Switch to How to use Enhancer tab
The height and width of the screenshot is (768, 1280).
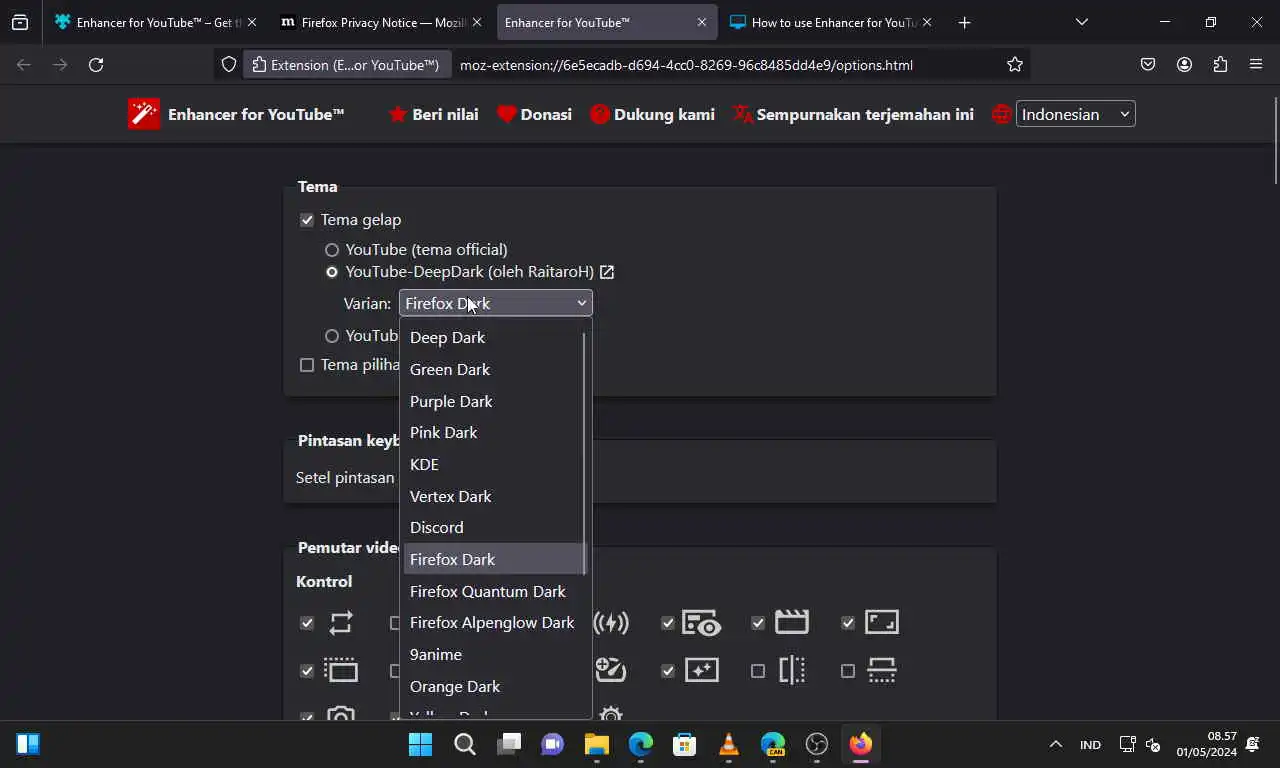click(x=832, y=22)
